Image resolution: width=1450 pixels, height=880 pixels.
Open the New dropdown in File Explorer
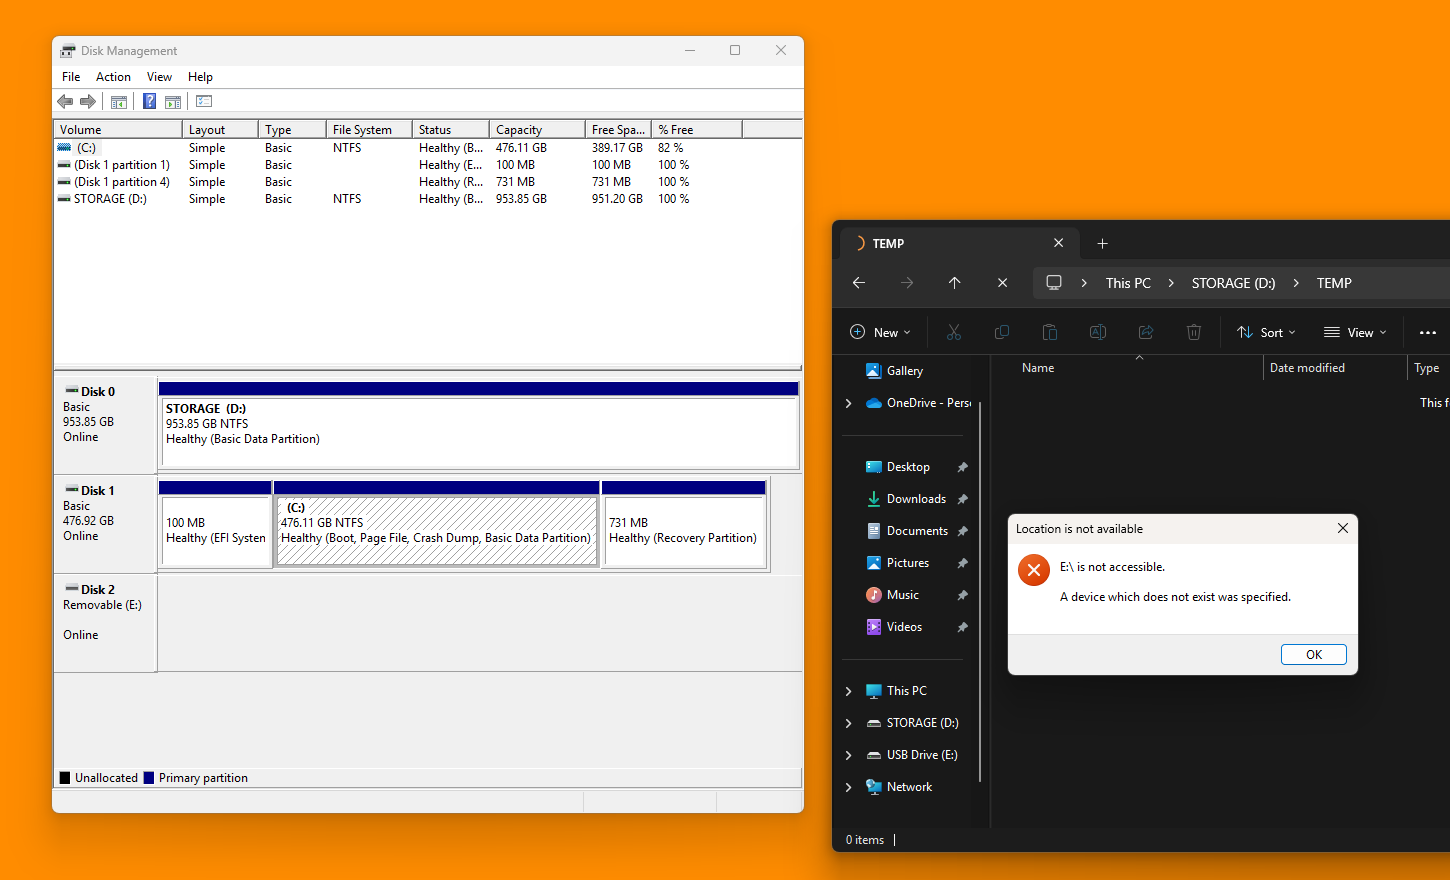[x=880, y=333]
